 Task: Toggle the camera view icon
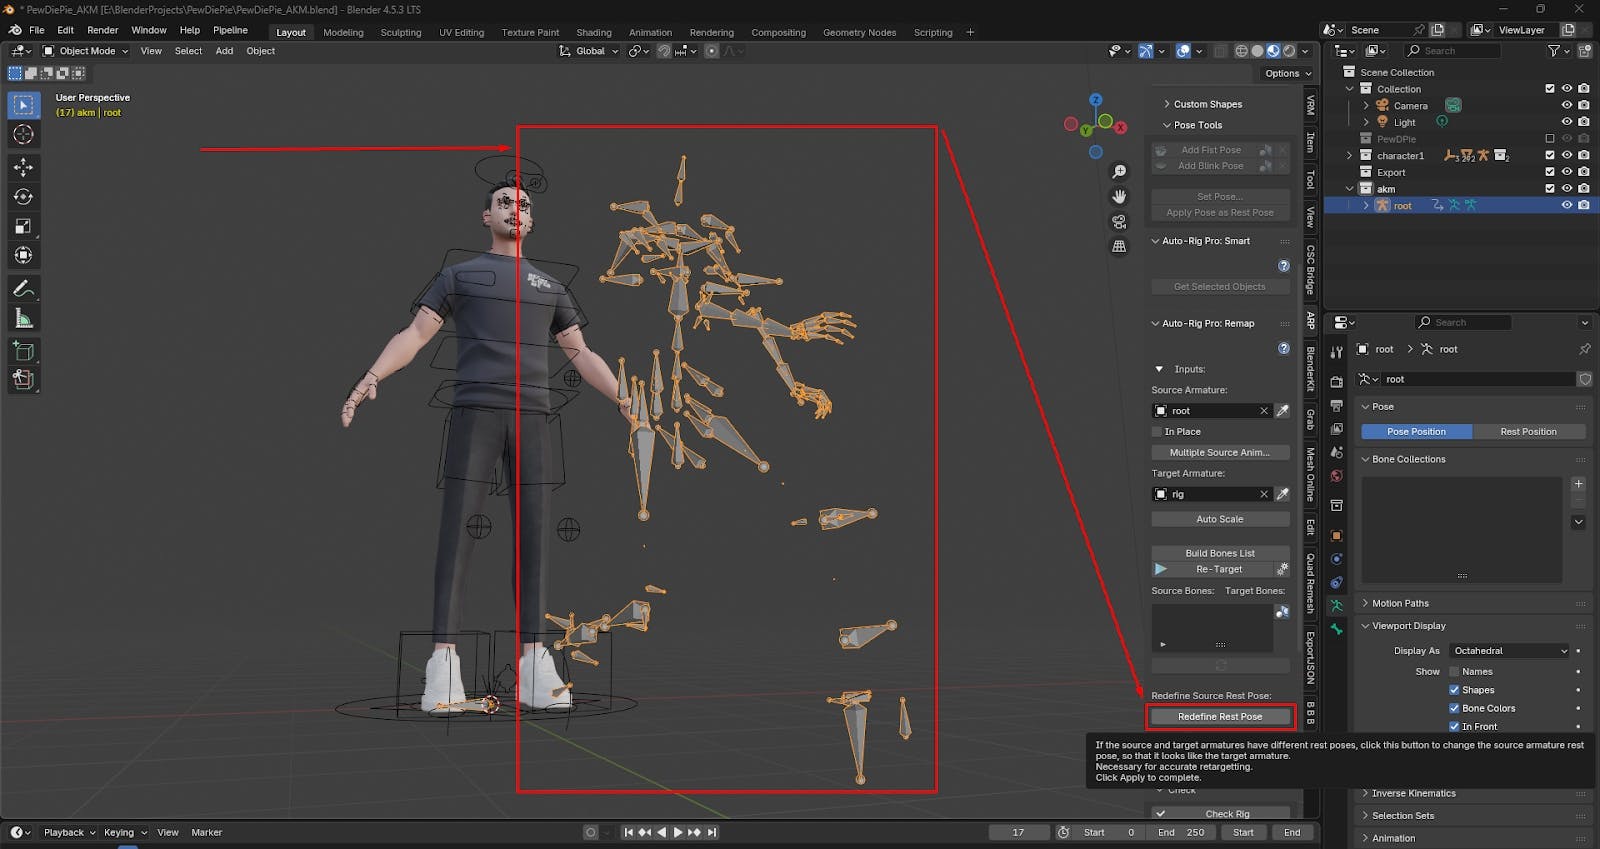(x=1119, y=221)
